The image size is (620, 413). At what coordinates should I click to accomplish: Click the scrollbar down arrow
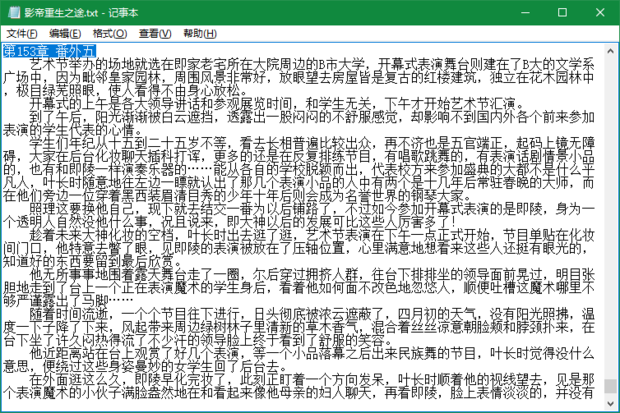(611, 404)
